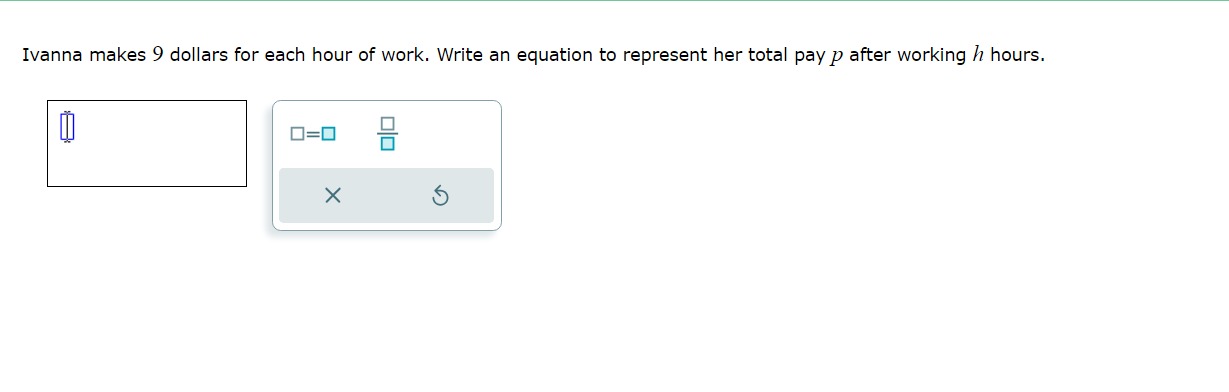Click the italic variable h in the question
Screen dimensions: 1229x392
tap(978, 55)
